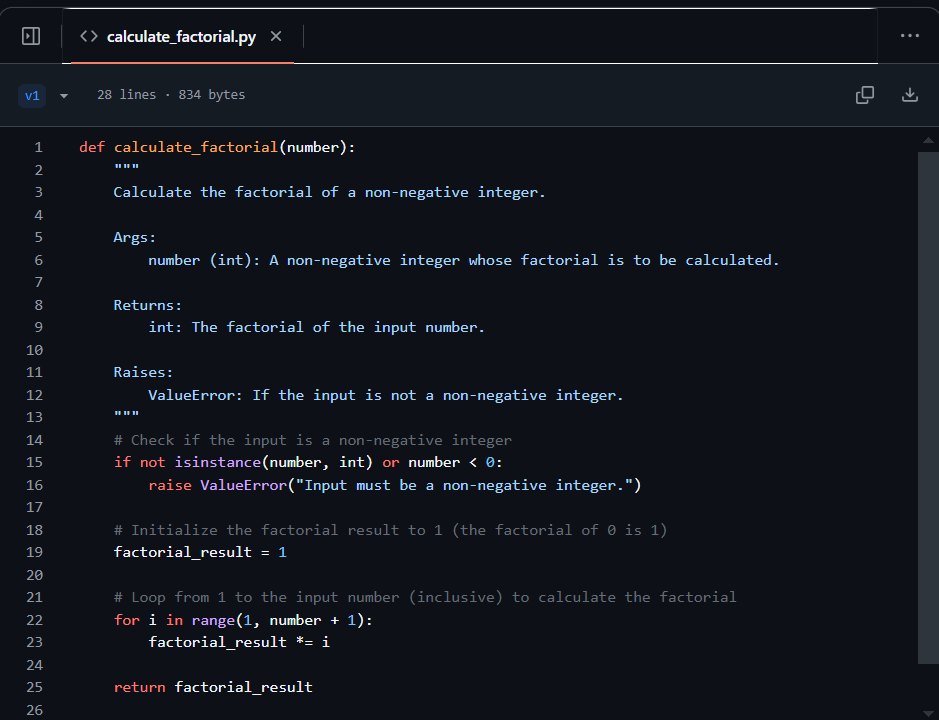Open the three-dot more options menu

pos(910,36)
